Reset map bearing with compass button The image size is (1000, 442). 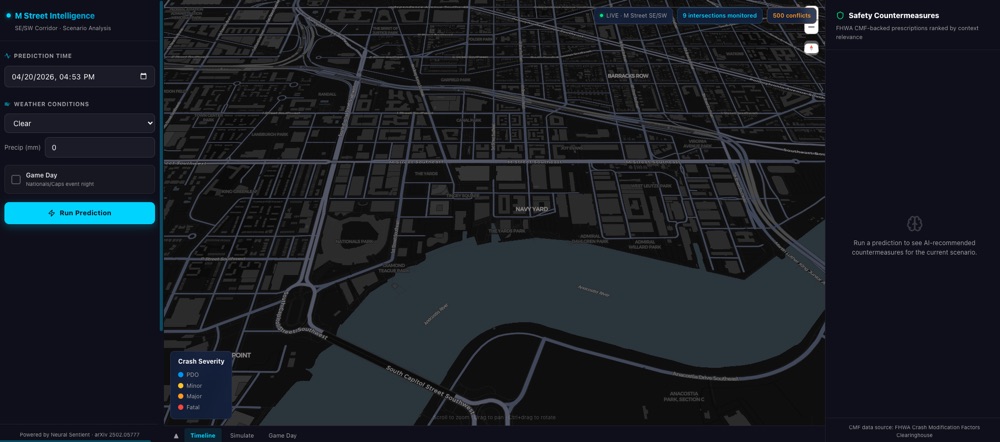click(811, 48)
